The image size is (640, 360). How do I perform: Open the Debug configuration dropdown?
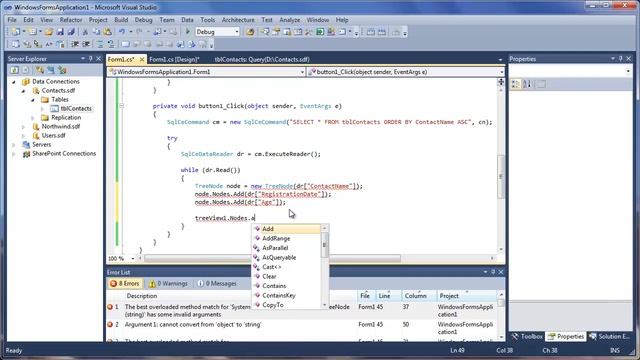point(236,32)
